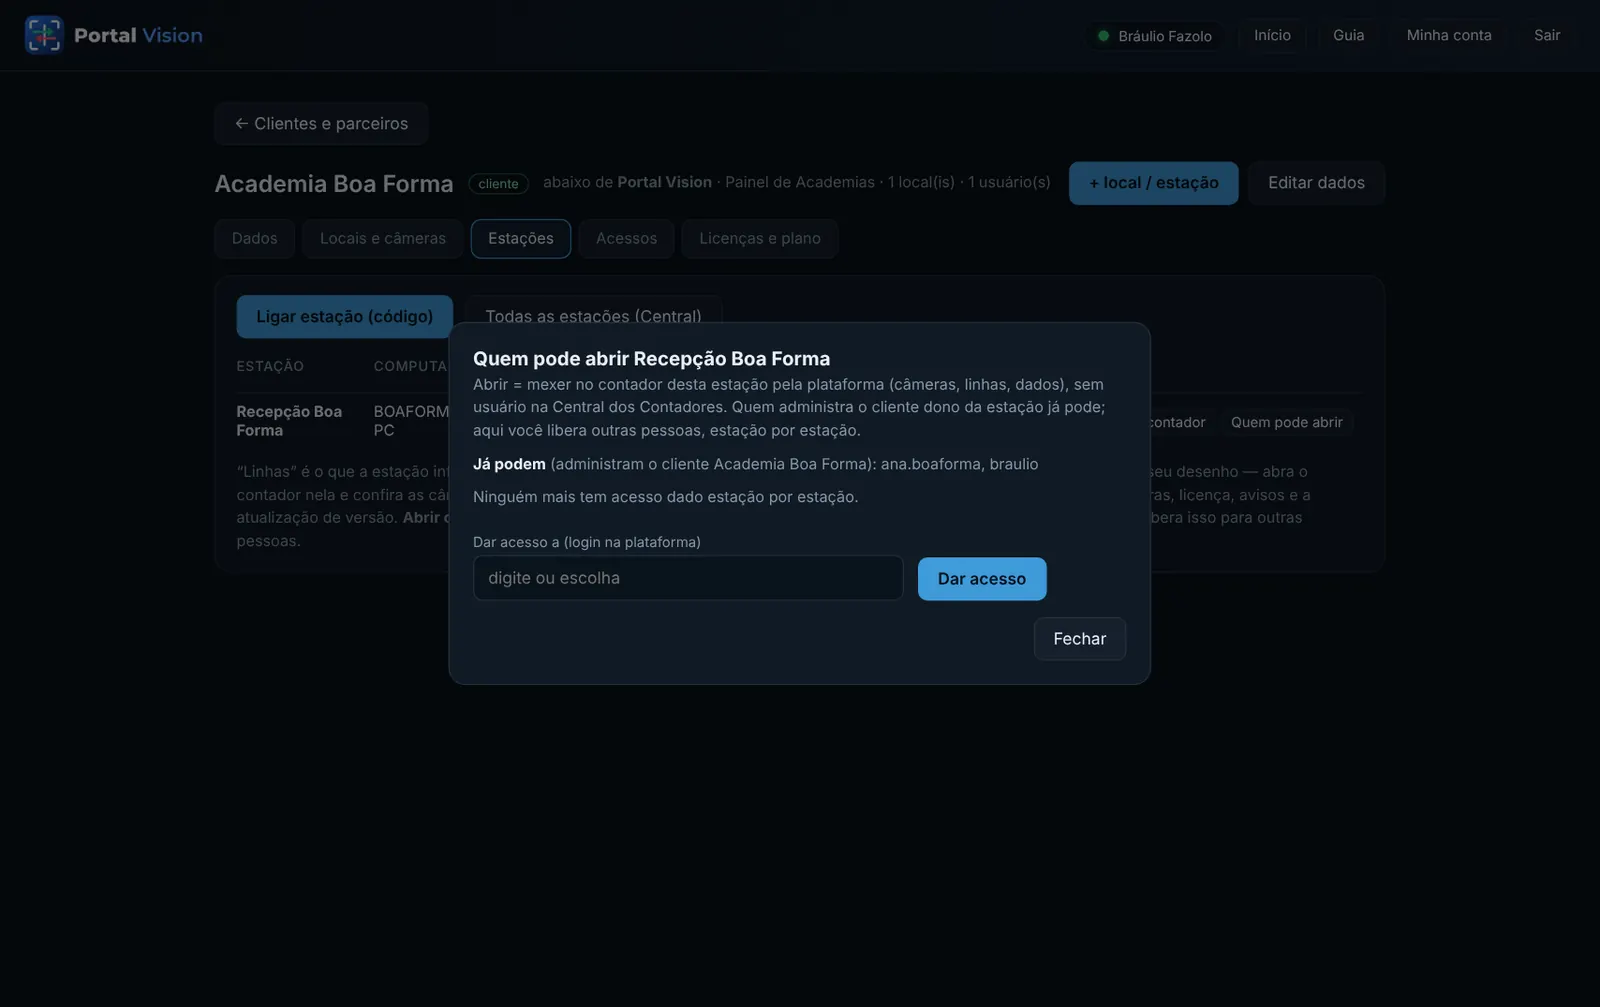Open the Início nav item
Viewport: 1600px width, 1007px height.
click(x=1272, y=35)
